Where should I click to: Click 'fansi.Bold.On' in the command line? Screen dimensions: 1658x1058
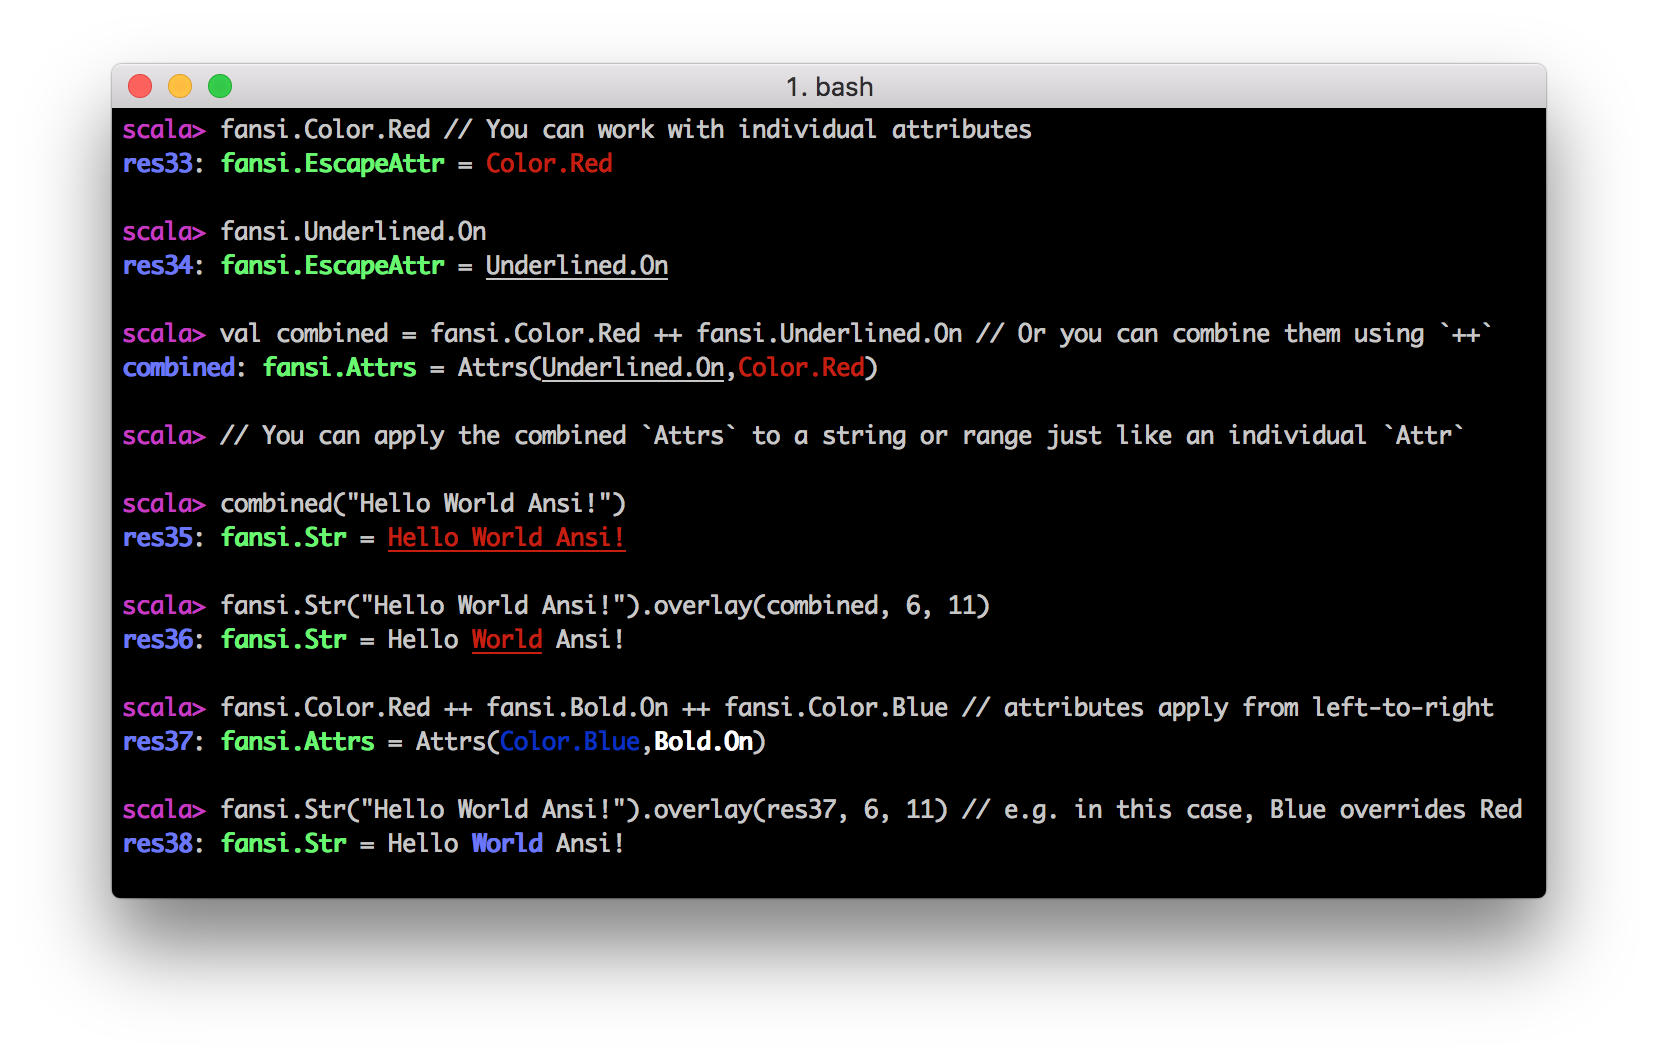point(577,707)
